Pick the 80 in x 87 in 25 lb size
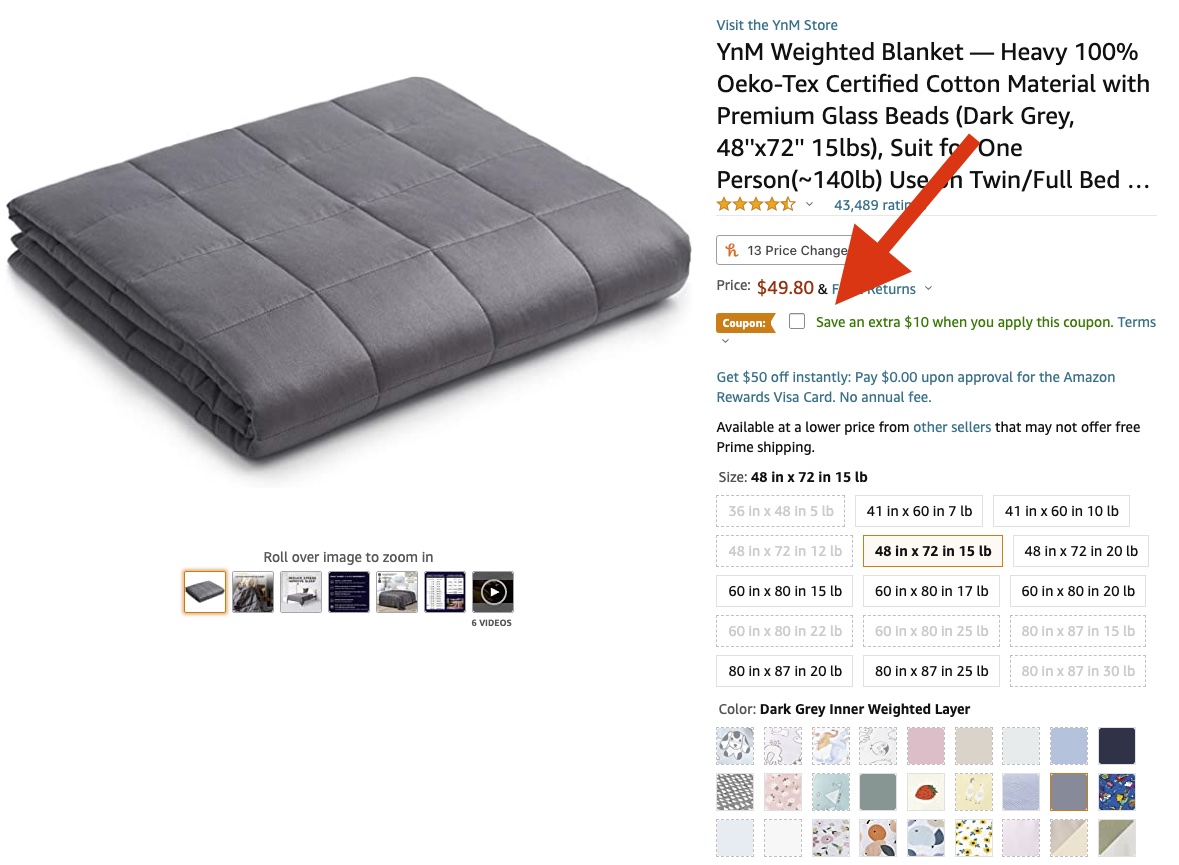This screenshot has width=1179, height=865. coord(931,671)
